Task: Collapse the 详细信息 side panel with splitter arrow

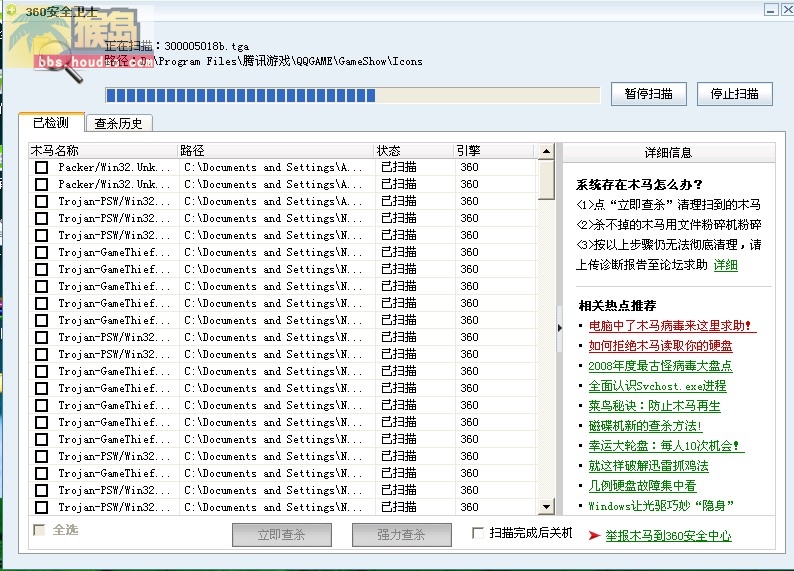Action: click(x=560, y=328)
